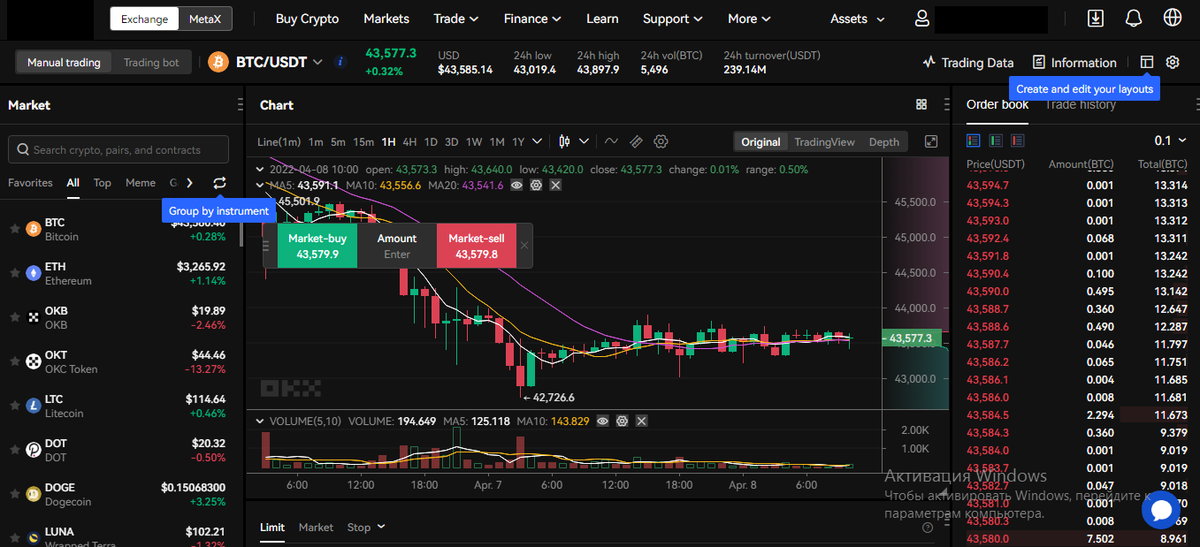
Task: Remove the VOLUME indicator with X
Action: [x=641, y=421]
